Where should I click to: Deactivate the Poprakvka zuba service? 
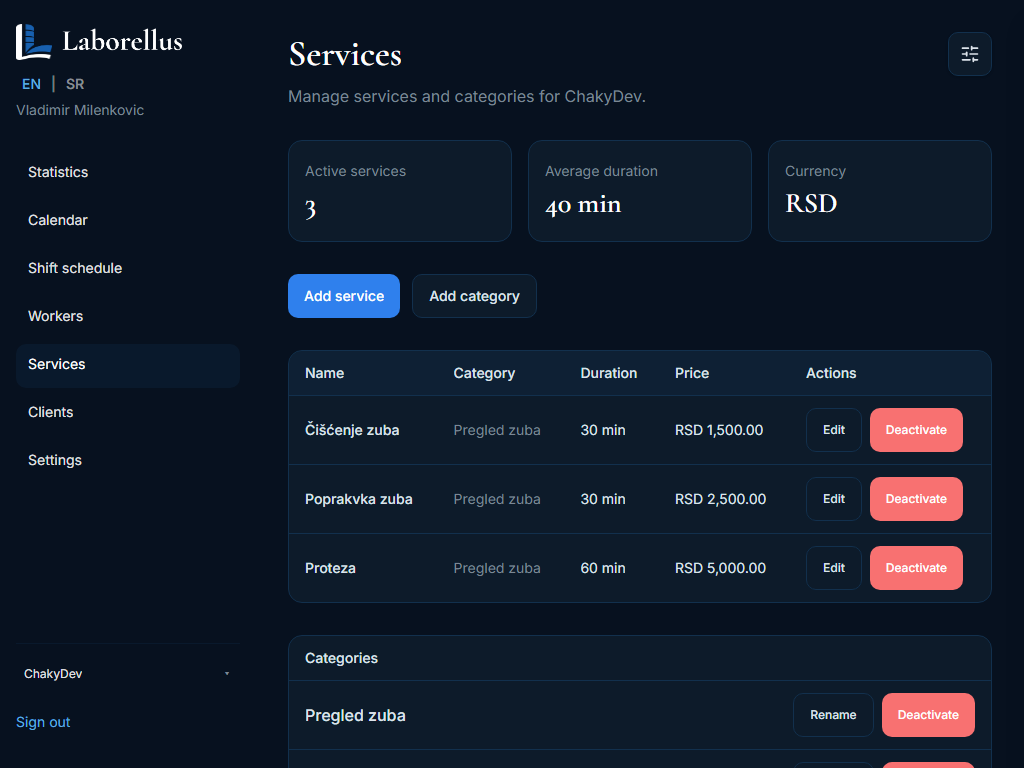[916, 500]
